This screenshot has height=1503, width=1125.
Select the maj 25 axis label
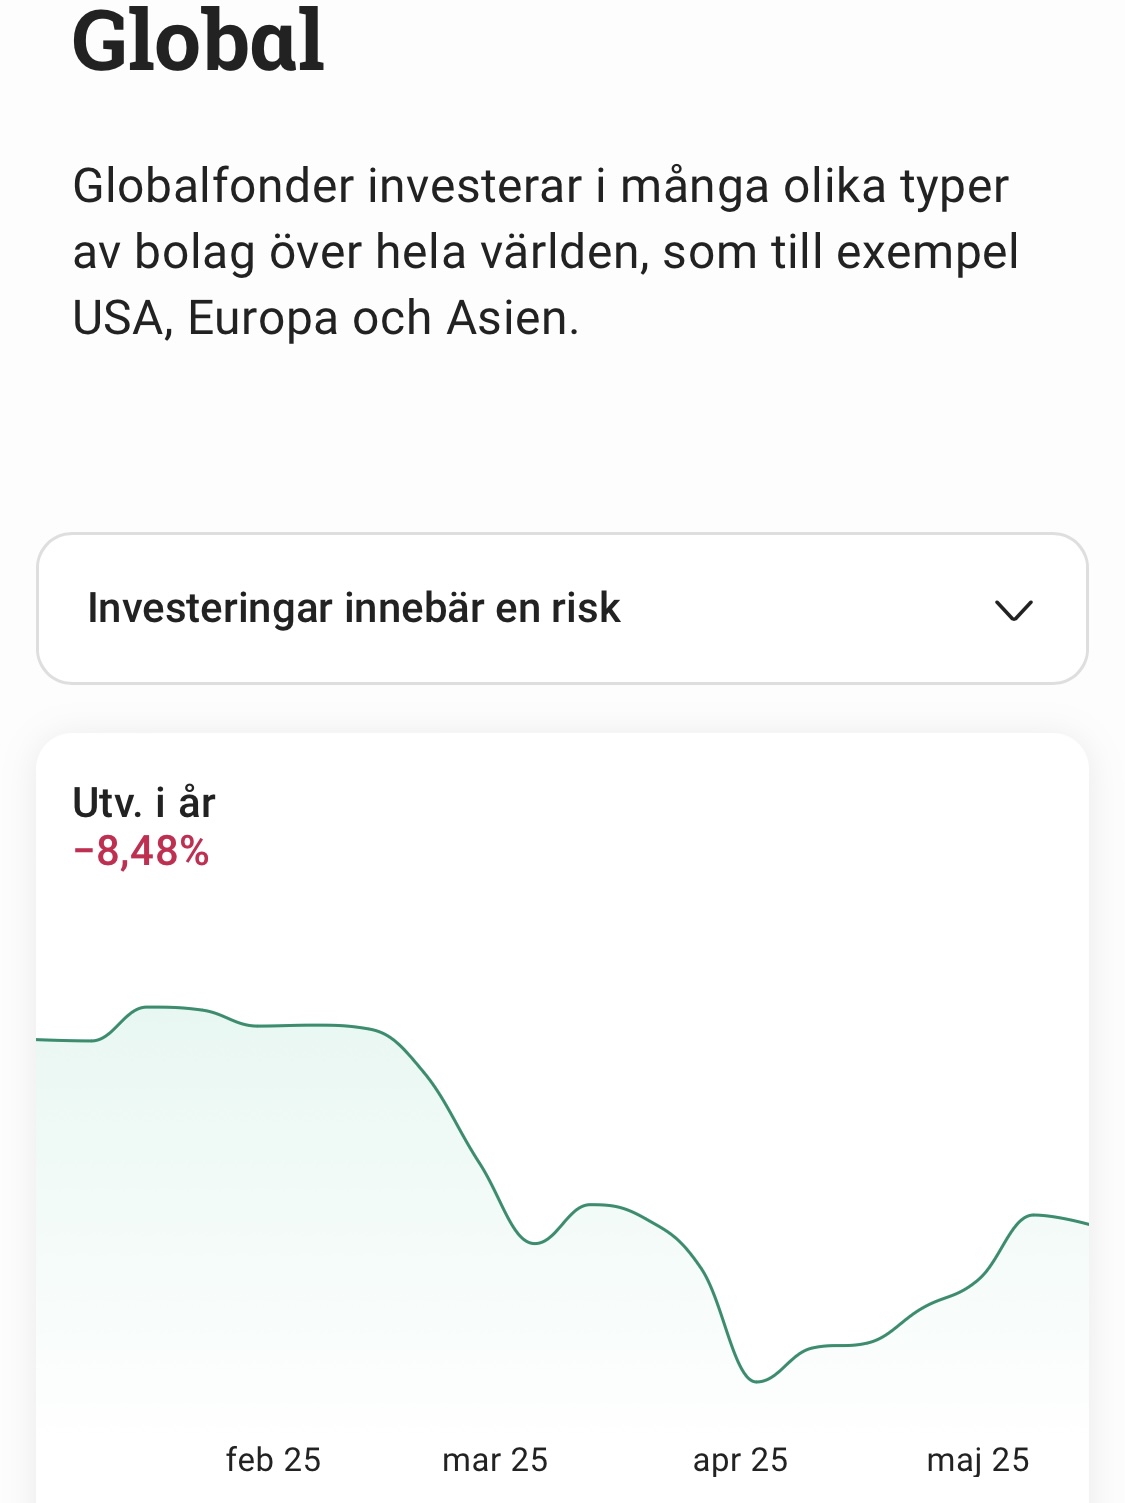point(978,1460)
